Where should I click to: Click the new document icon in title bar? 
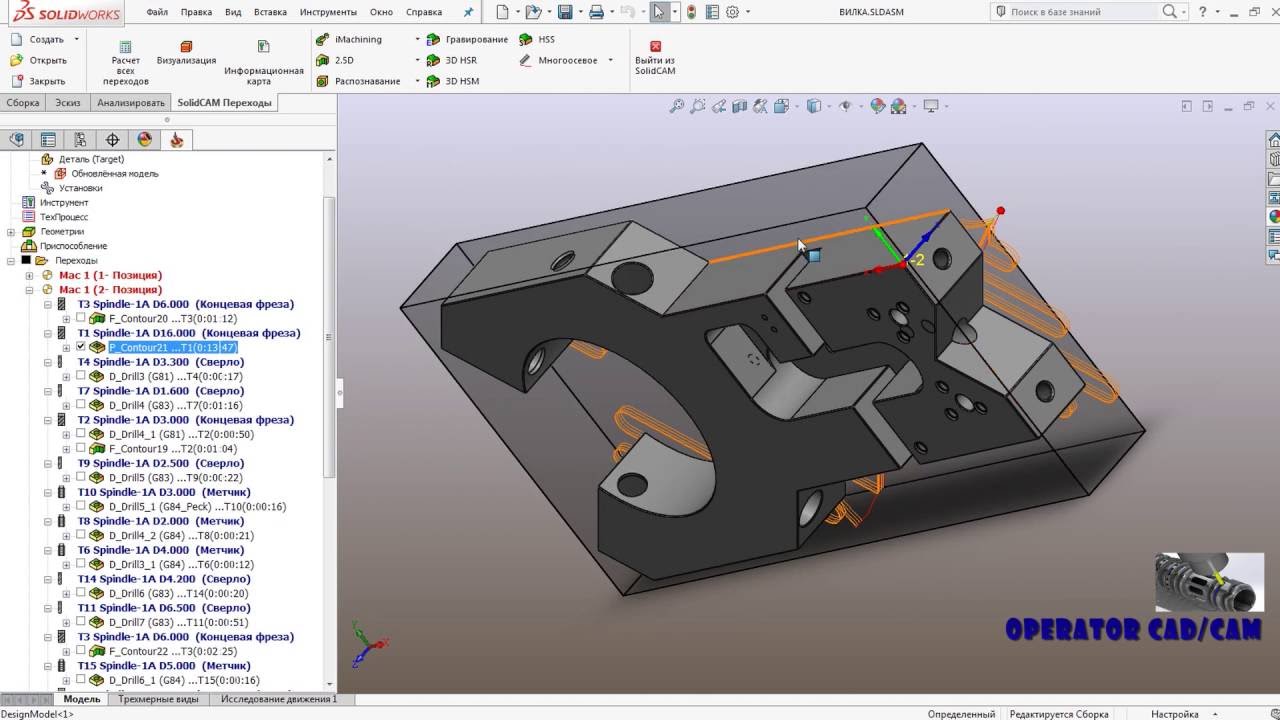[502, 12]
